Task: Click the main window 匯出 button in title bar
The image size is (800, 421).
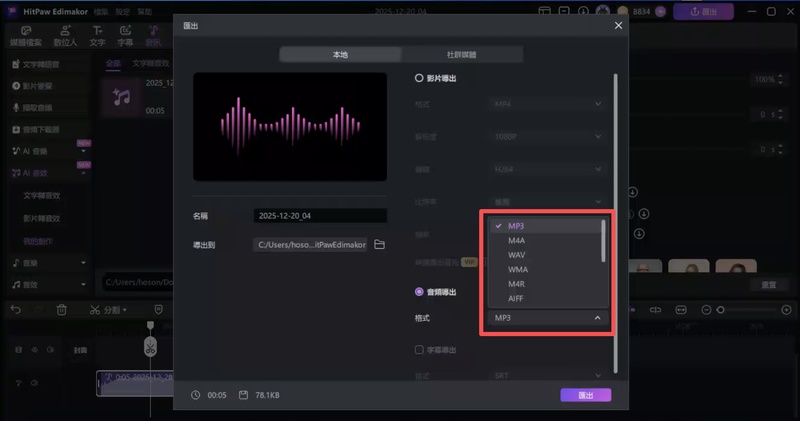Action: 703,11
